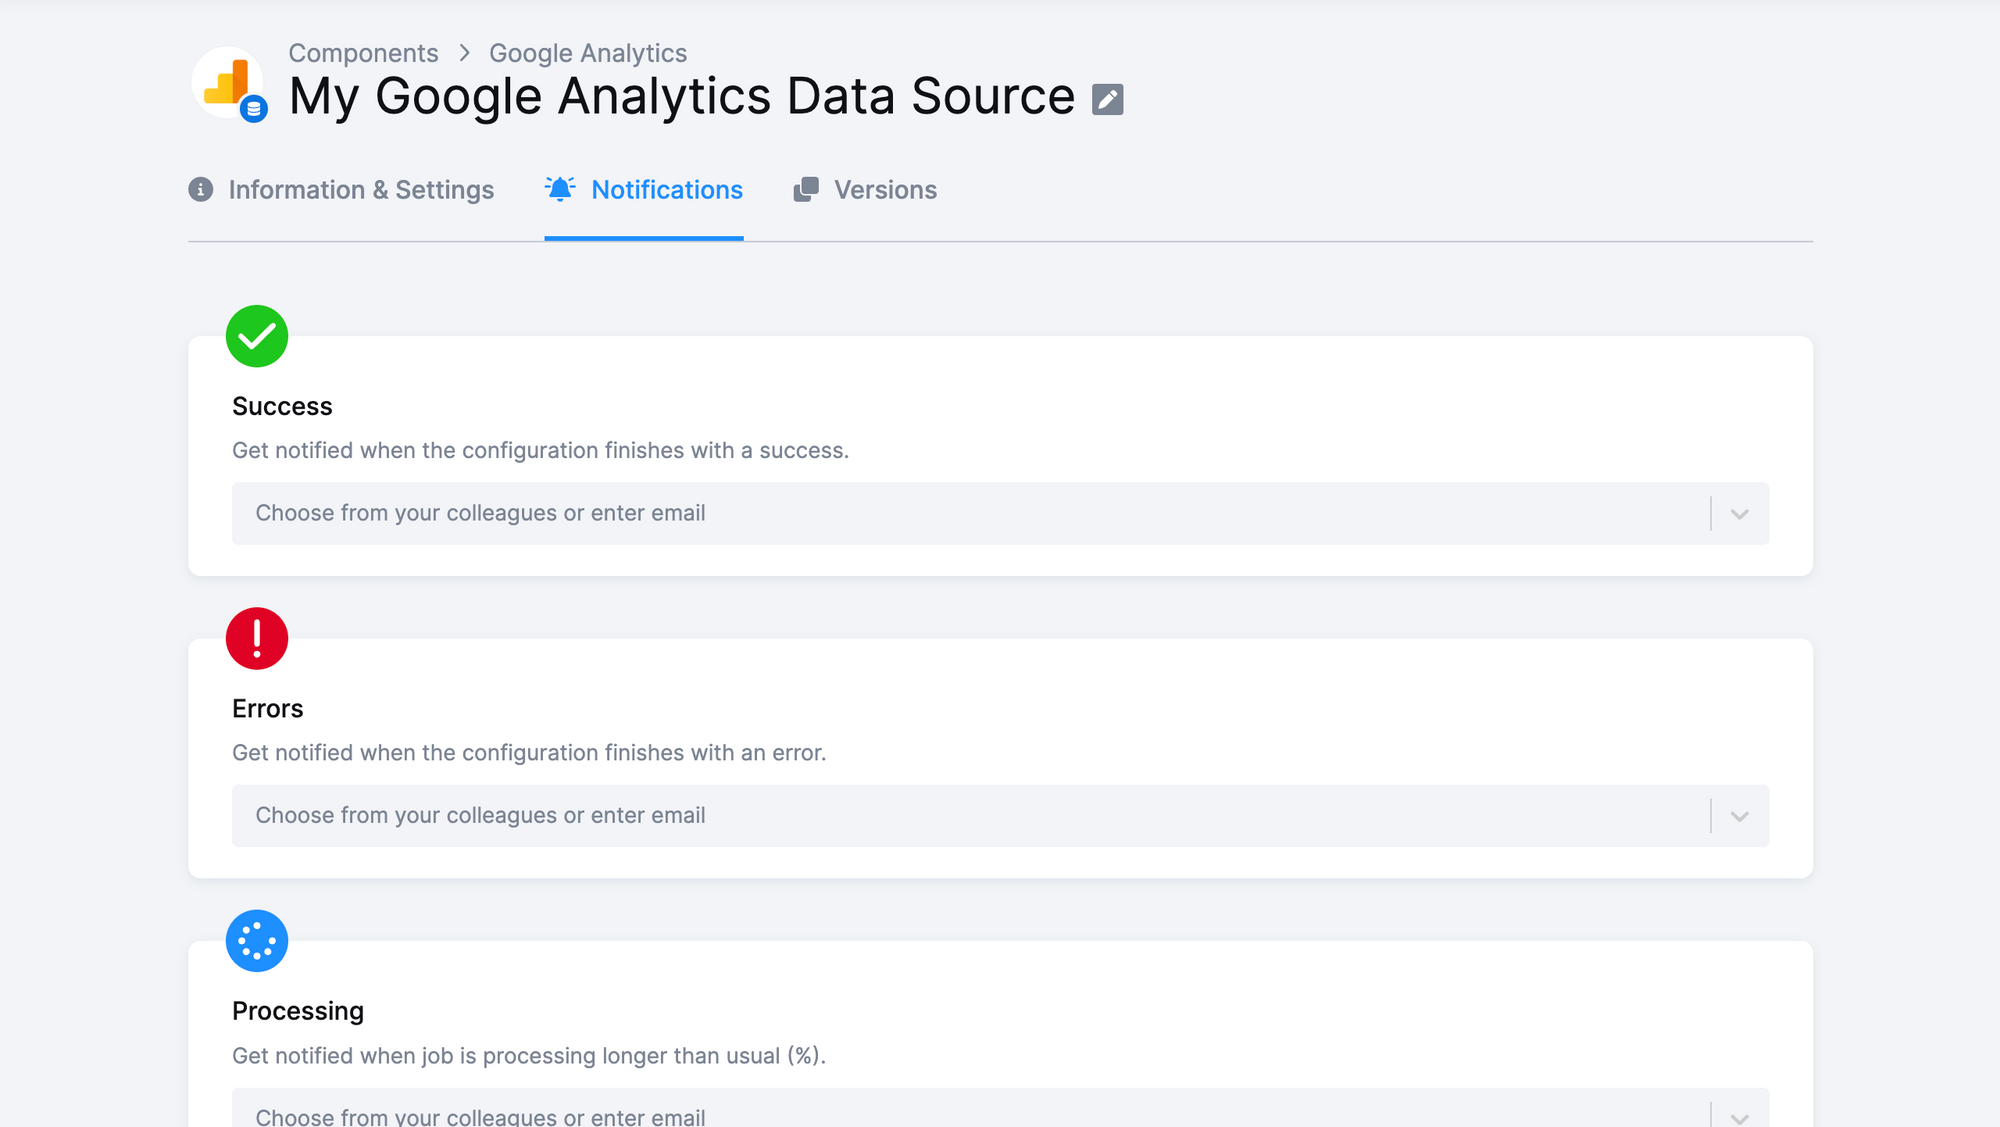Expand the Success recipients dropdown arrow

click(1739, 514)
